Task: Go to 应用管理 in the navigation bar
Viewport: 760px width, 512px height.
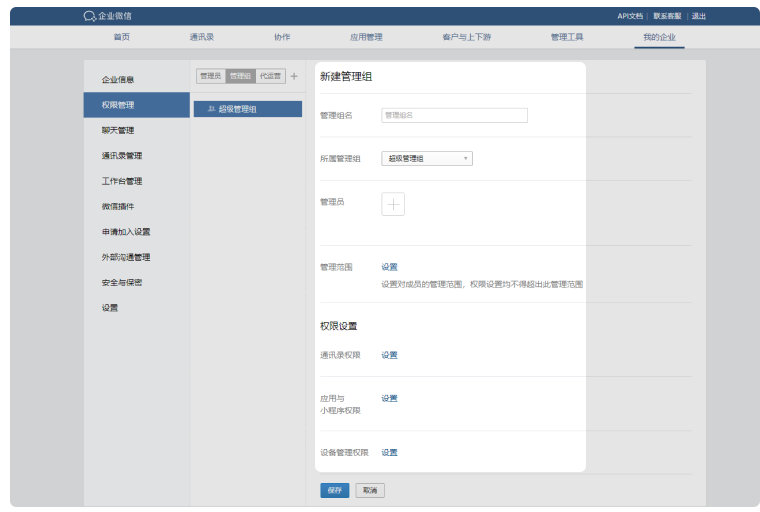Action: click(366, 37)
